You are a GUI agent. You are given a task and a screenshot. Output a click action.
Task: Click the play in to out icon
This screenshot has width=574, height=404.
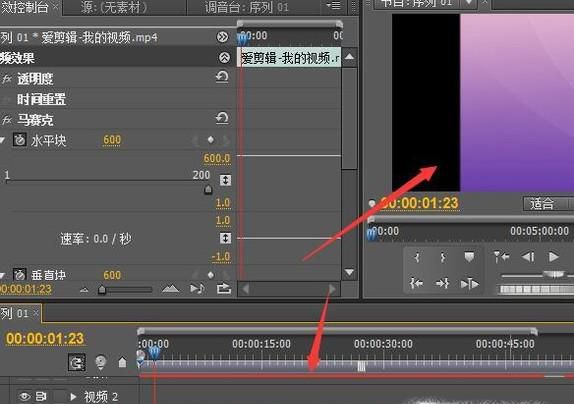tap(469, 284)
